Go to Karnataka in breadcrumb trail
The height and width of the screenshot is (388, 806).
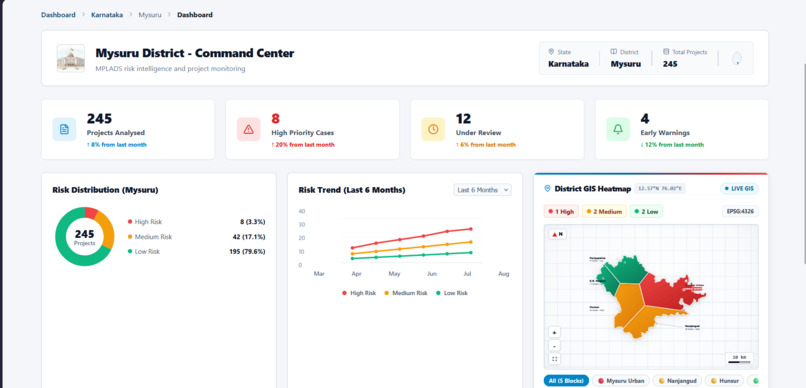pos(107,15)
